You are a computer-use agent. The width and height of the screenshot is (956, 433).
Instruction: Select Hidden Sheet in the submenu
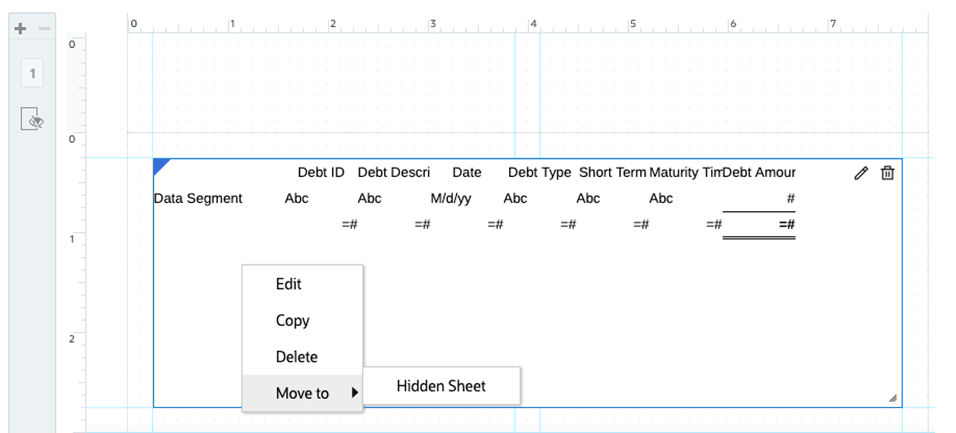point(441,386)
